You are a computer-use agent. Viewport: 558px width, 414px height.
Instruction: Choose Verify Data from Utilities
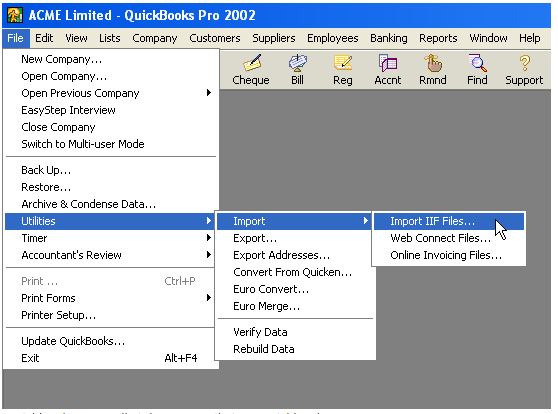[x=295, y=332]
